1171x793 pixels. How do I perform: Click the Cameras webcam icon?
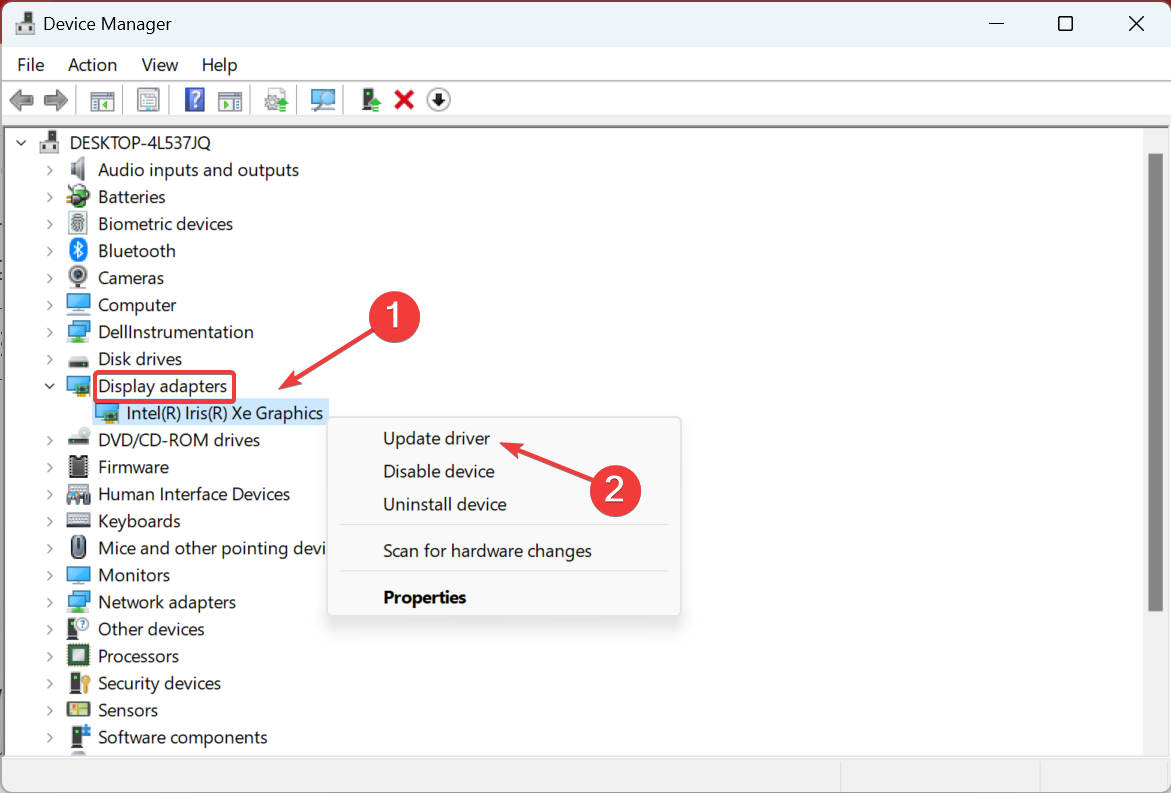(x=78, y=277)
